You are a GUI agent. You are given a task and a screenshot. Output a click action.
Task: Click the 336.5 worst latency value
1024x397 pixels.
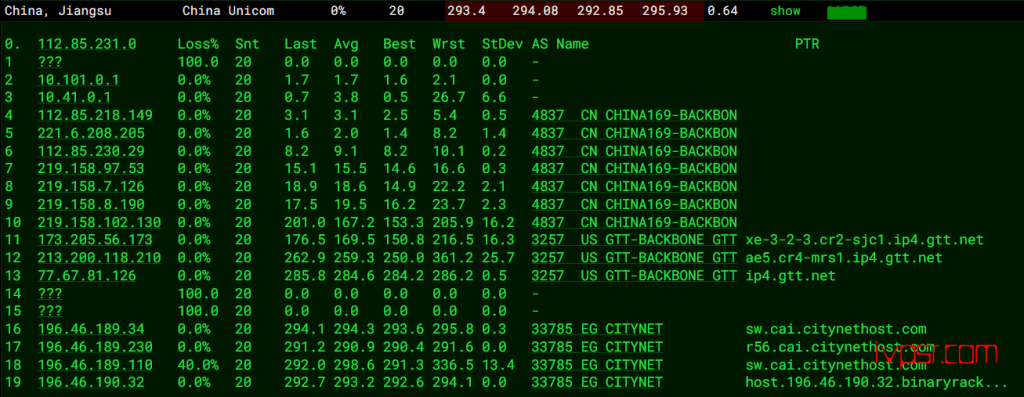pyautogui.click(x=453, y=364)
